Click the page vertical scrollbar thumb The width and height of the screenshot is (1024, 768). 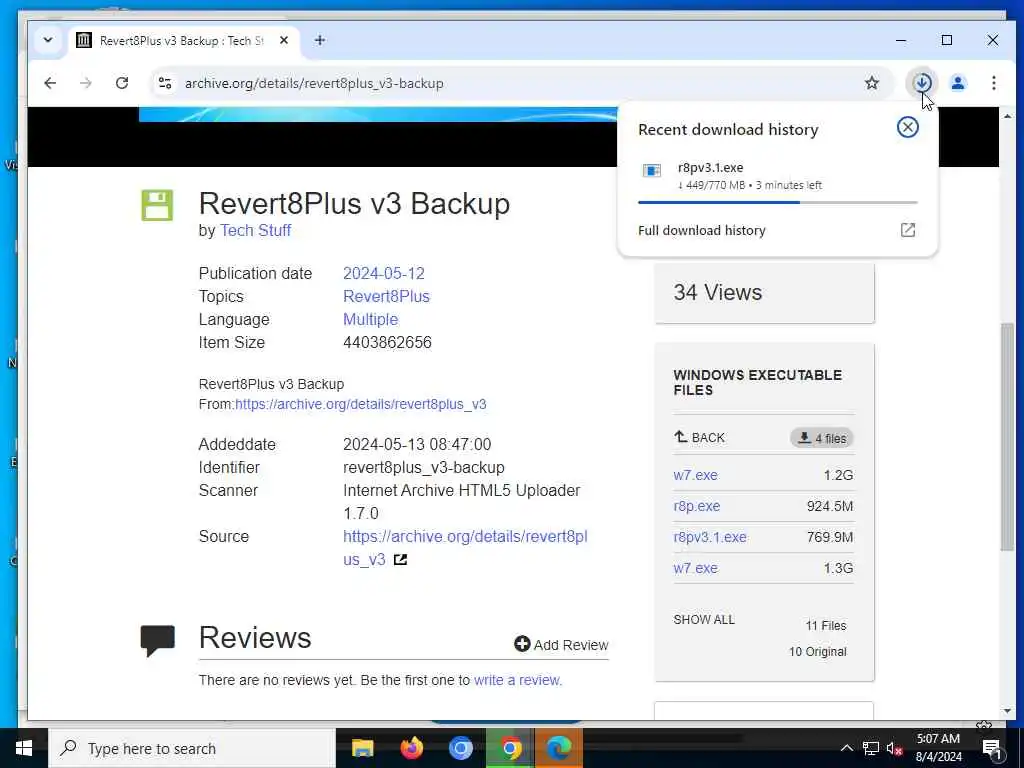1006,438
